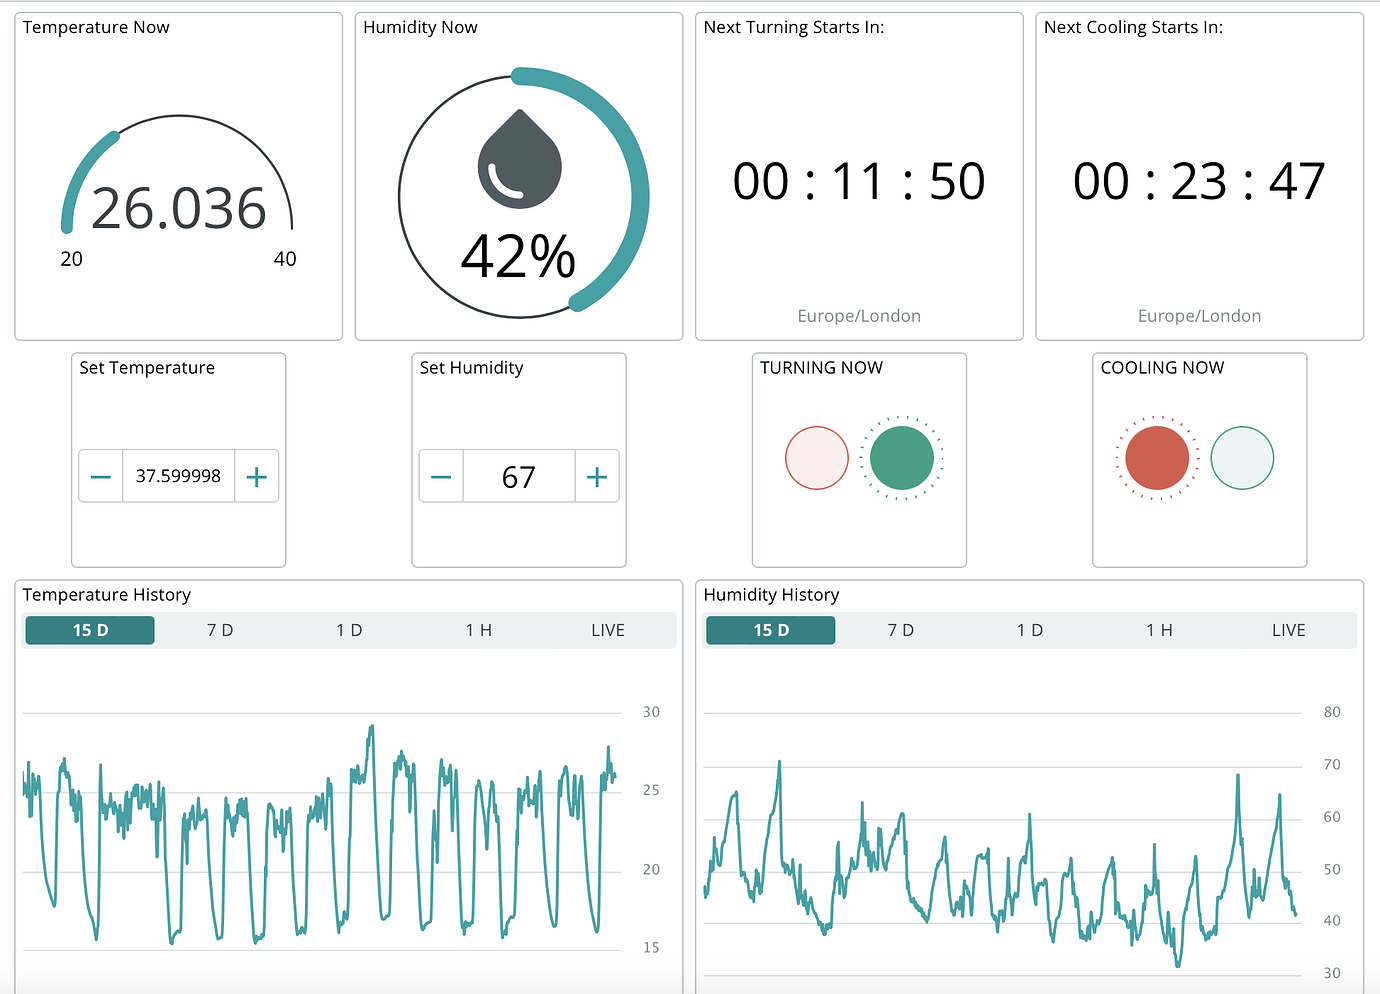Viewport: 1380px width, 994px height.
Task: Click the plus icon to increase Set Humidity
Action: pyautogui.click(x=597, y=476)
